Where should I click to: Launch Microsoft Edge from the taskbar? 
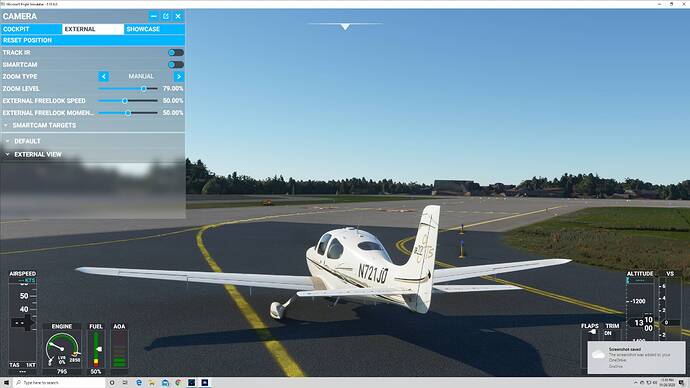[139, 383]
